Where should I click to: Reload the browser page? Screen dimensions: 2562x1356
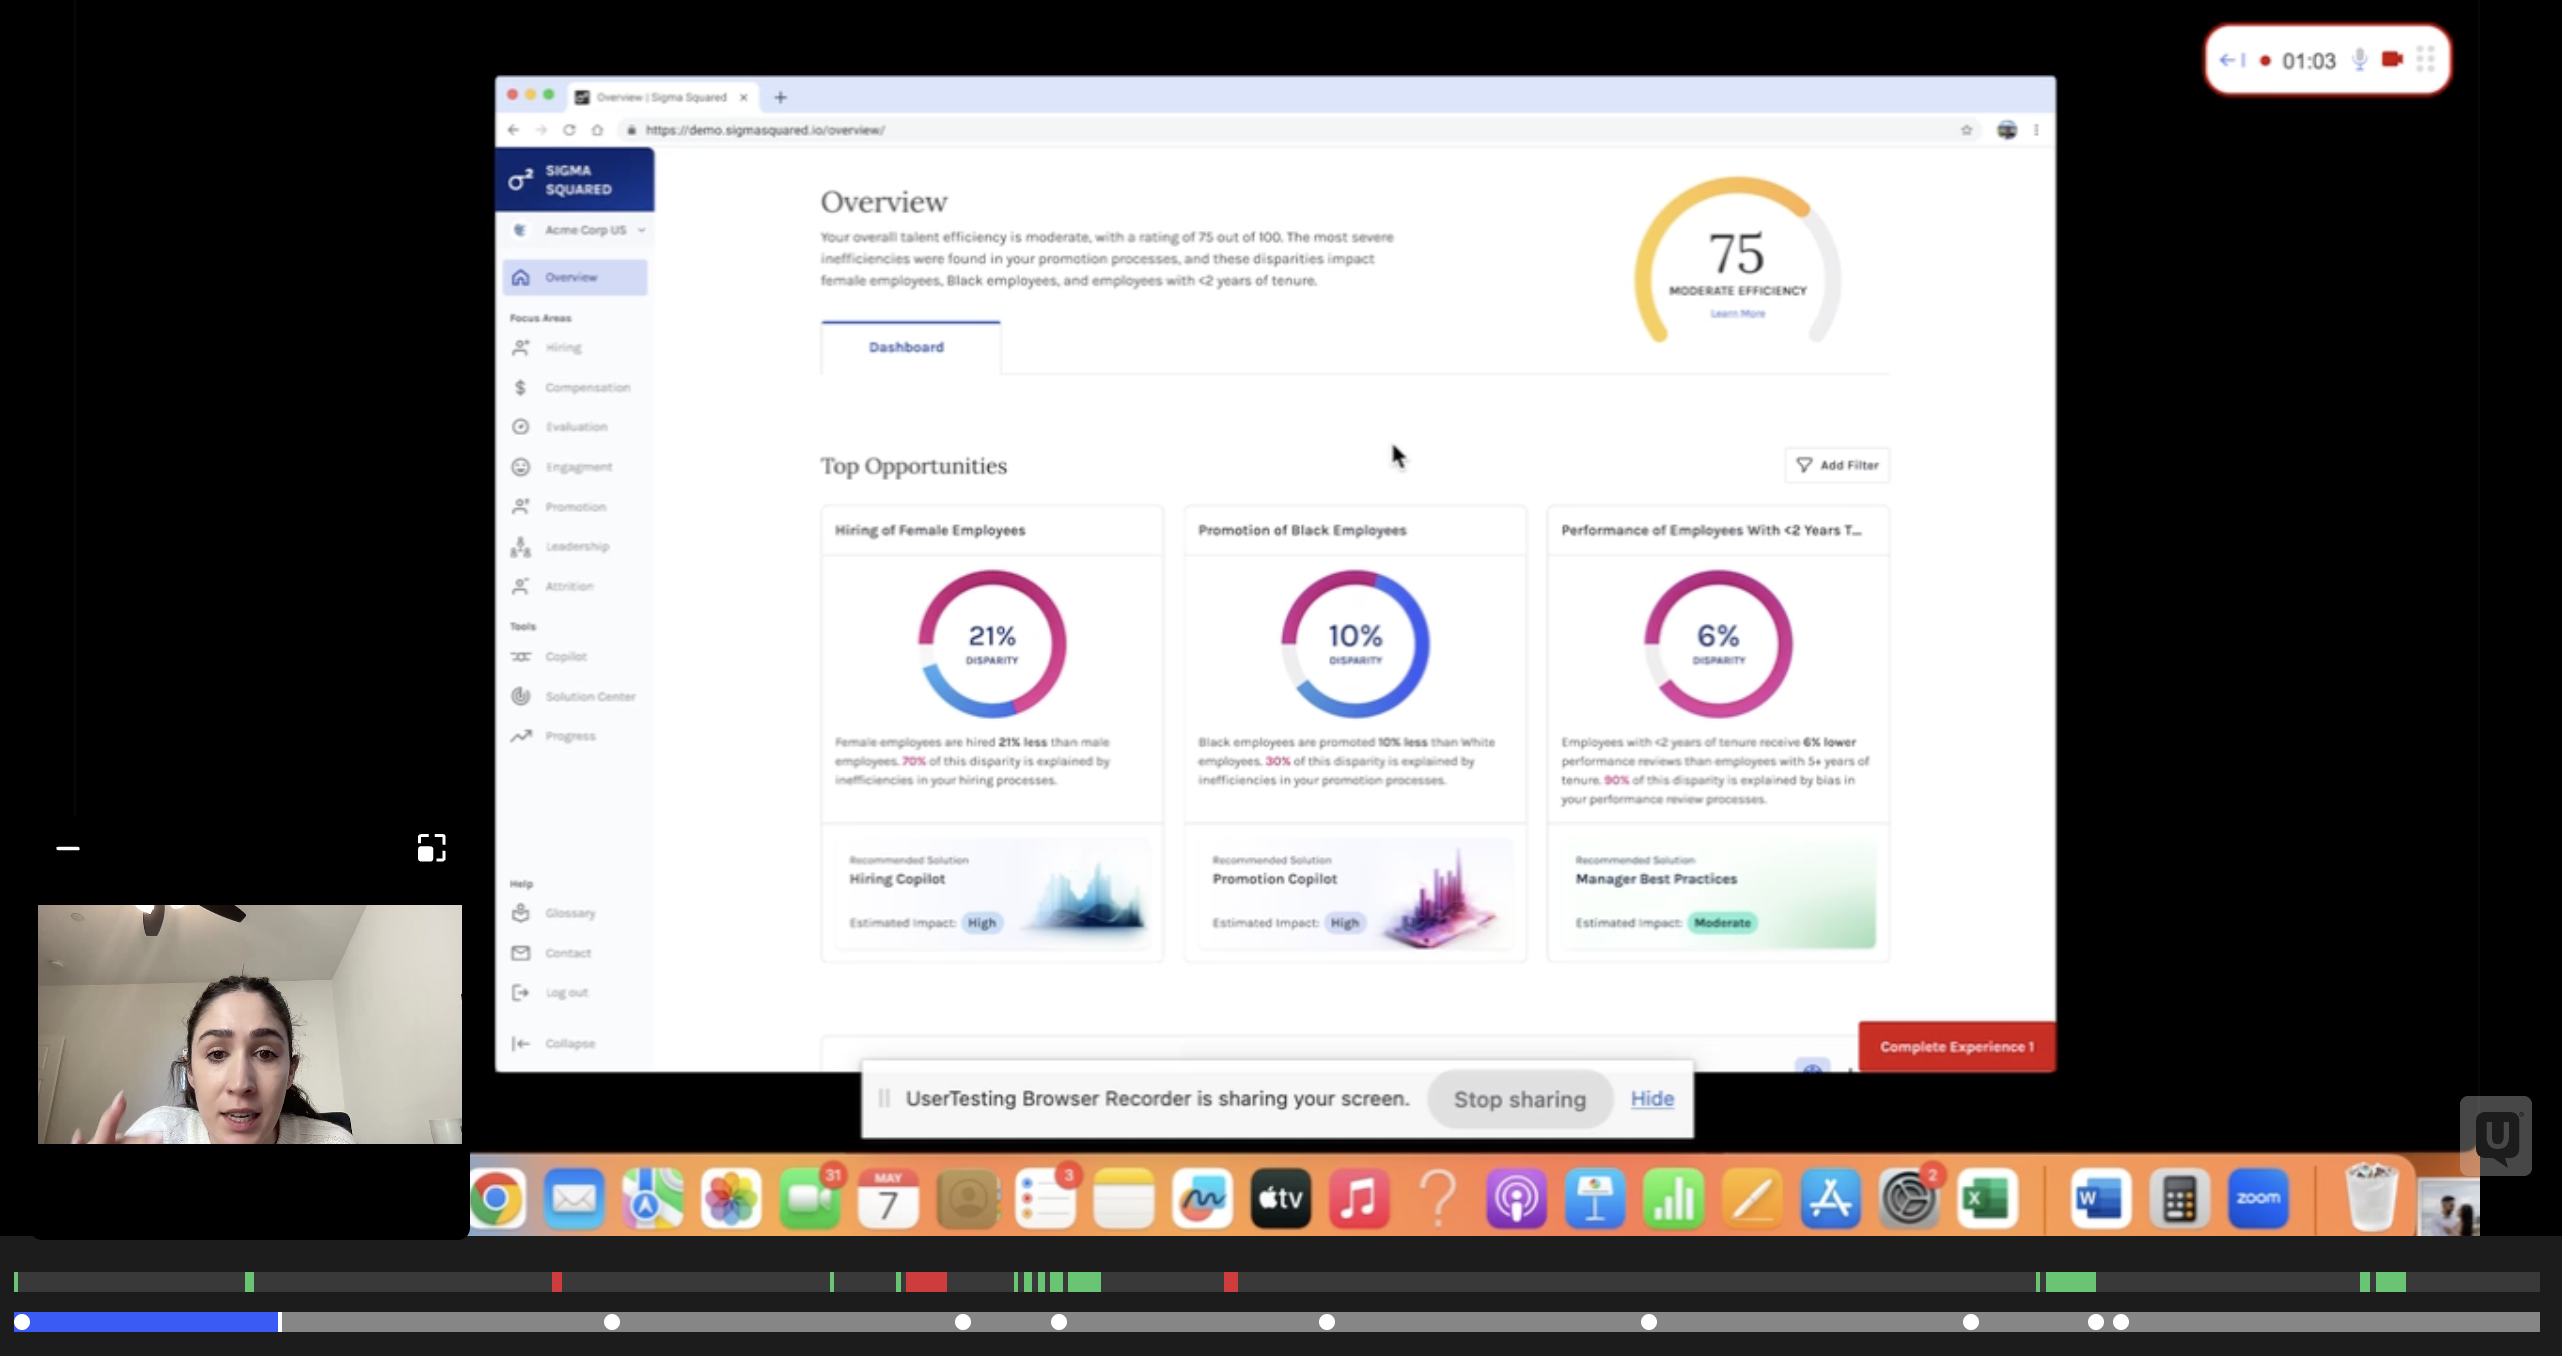click(x=569, y=130)
